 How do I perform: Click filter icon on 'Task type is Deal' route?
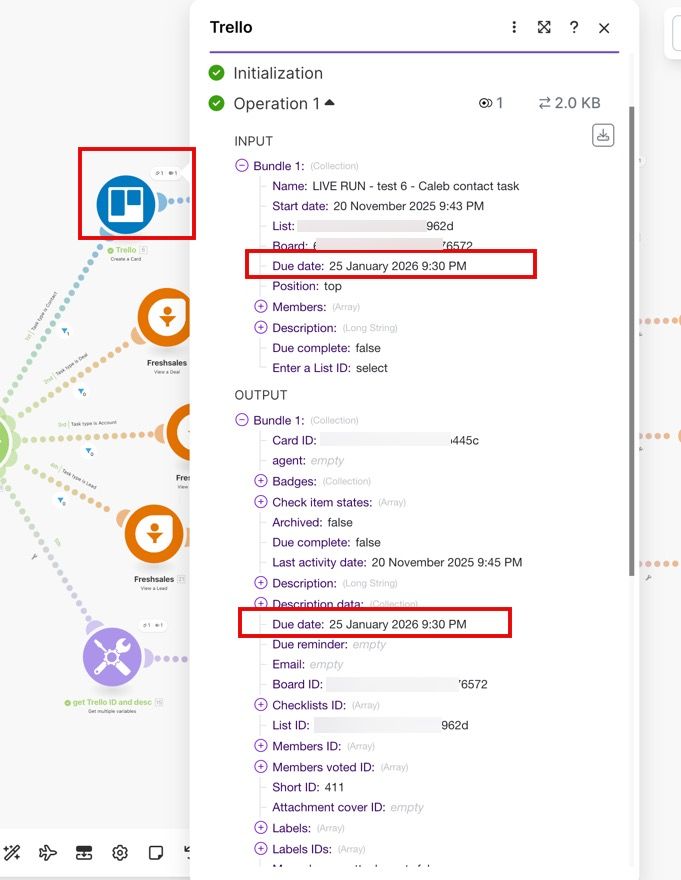81,392
